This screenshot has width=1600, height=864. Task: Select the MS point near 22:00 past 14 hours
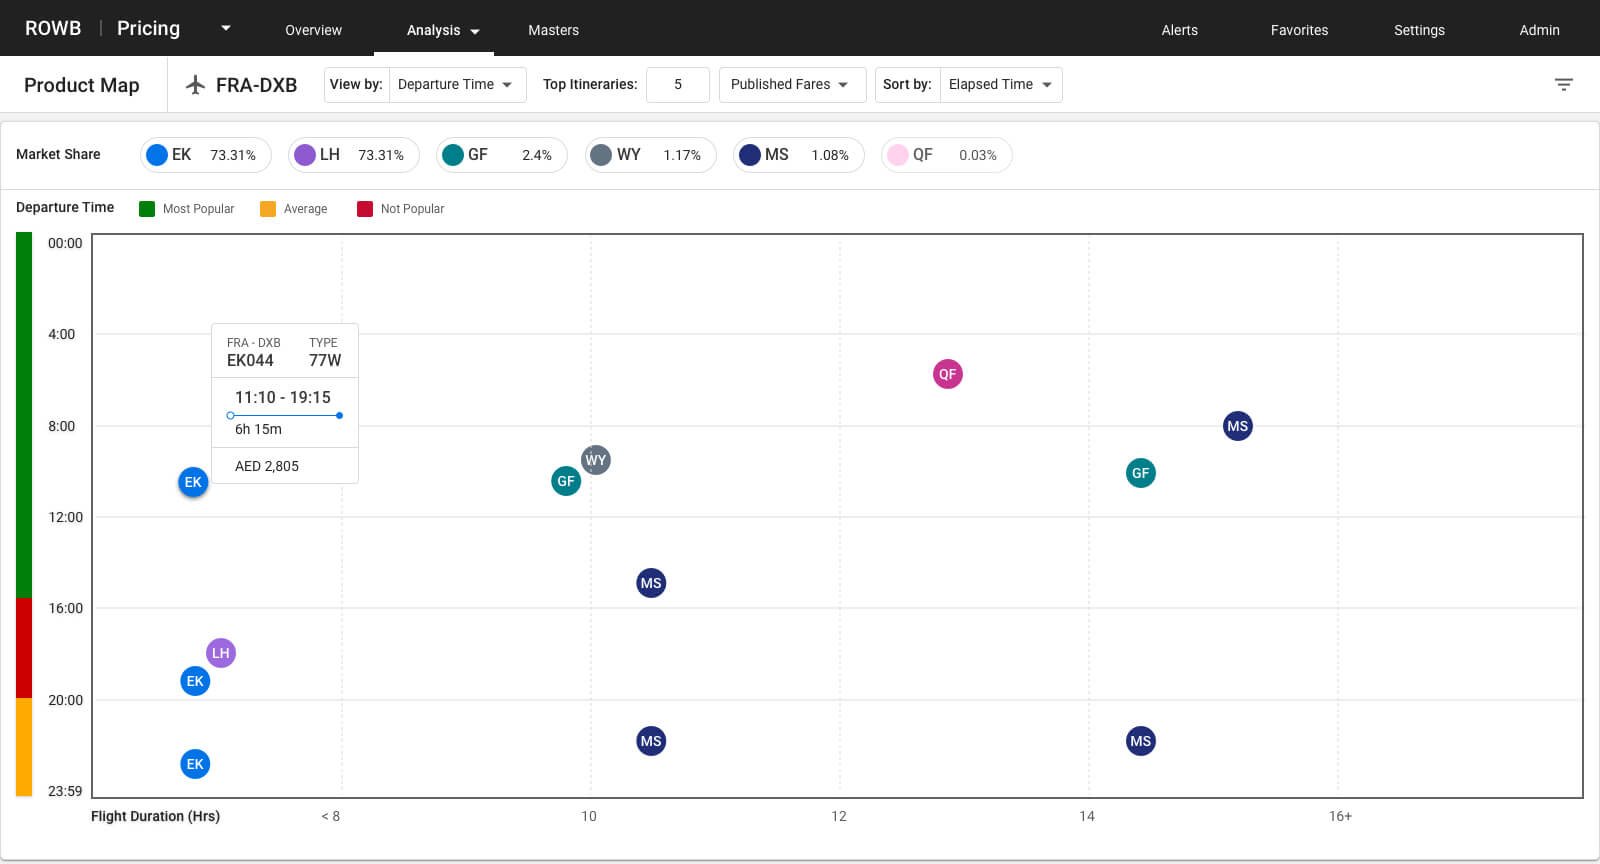[1141, 741]
